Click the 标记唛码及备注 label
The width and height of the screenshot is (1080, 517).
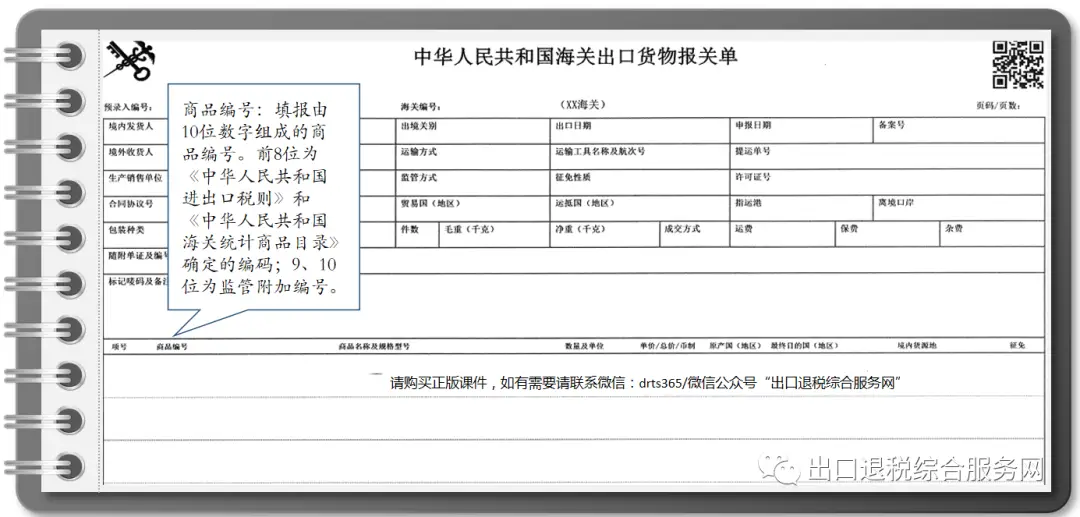138,282
